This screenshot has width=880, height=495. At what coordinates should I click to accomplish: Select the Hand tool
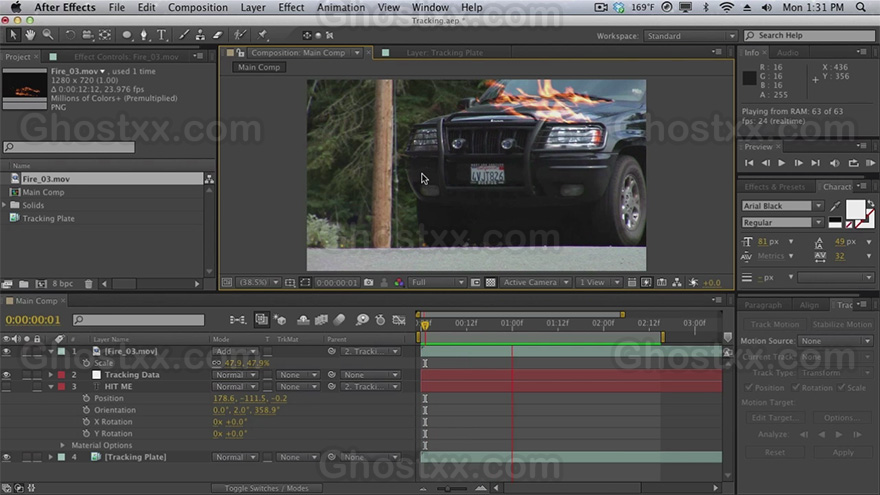pos(30,35)
